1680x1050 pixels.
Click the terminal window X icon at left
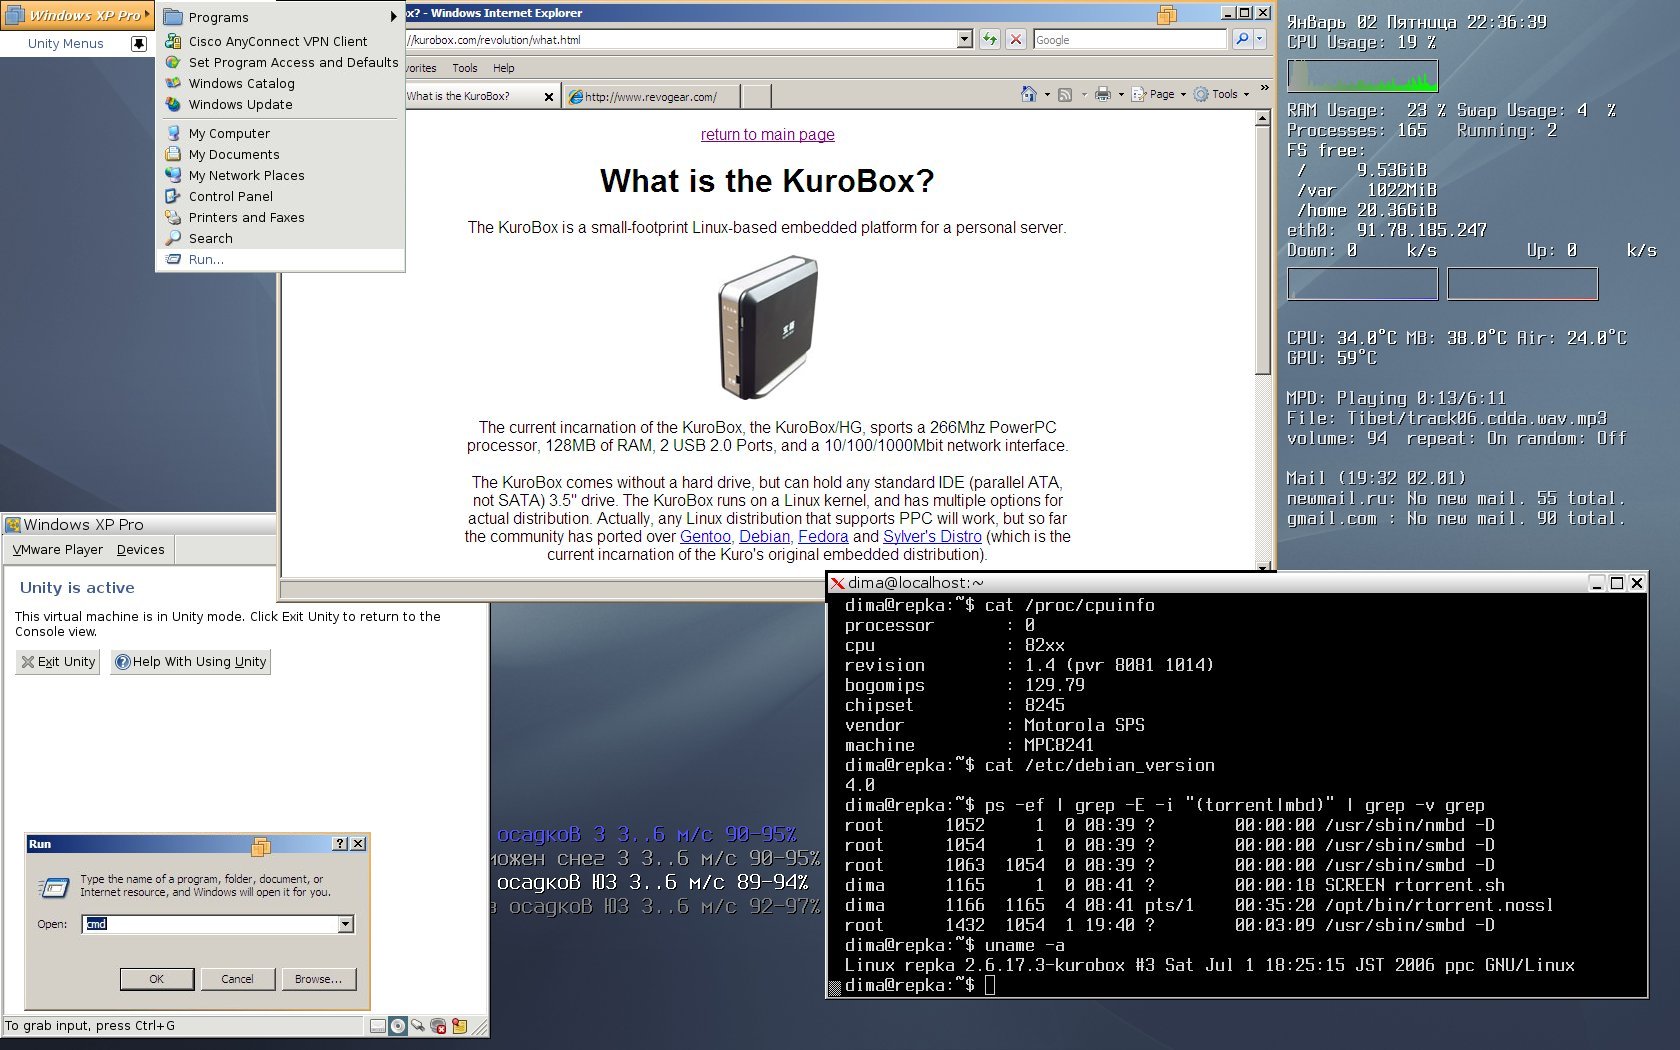(838, 583)
